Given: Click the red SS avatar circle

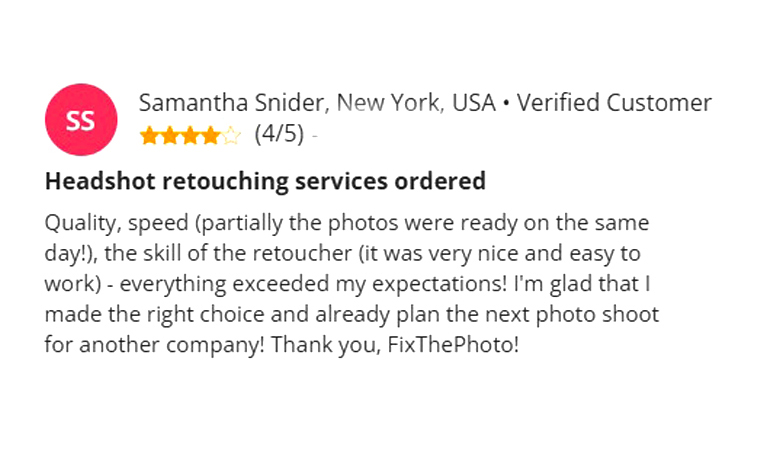Looking at the screenshot, I should click(81, 119).
